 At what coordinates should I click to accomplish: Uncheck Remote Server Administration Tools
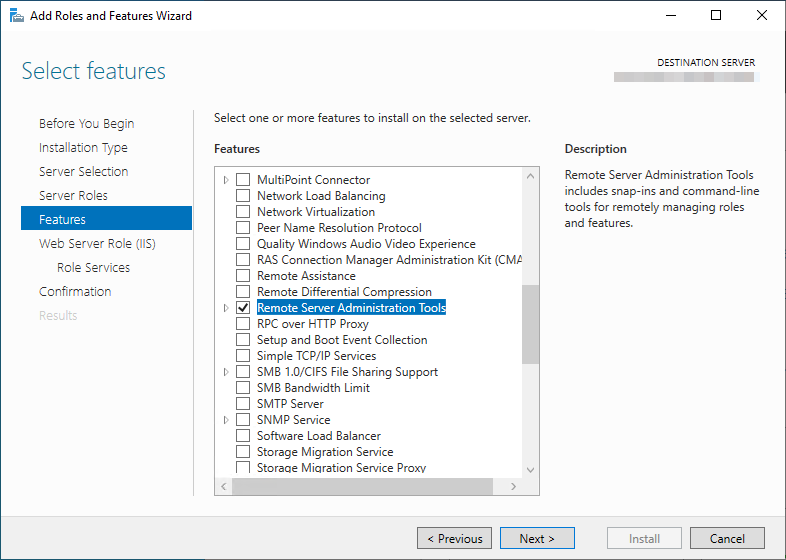click(x=243, y=308)
